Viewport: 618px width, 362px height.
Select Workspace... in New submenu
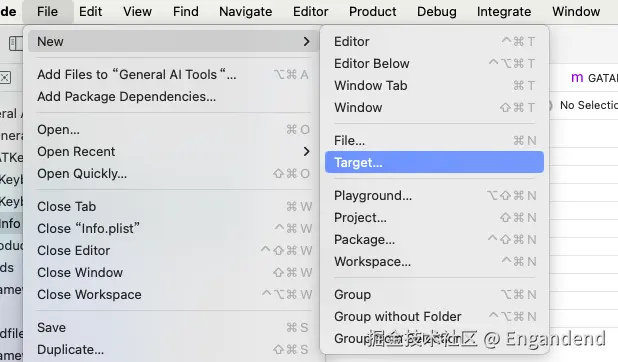[x=434, y=261]
